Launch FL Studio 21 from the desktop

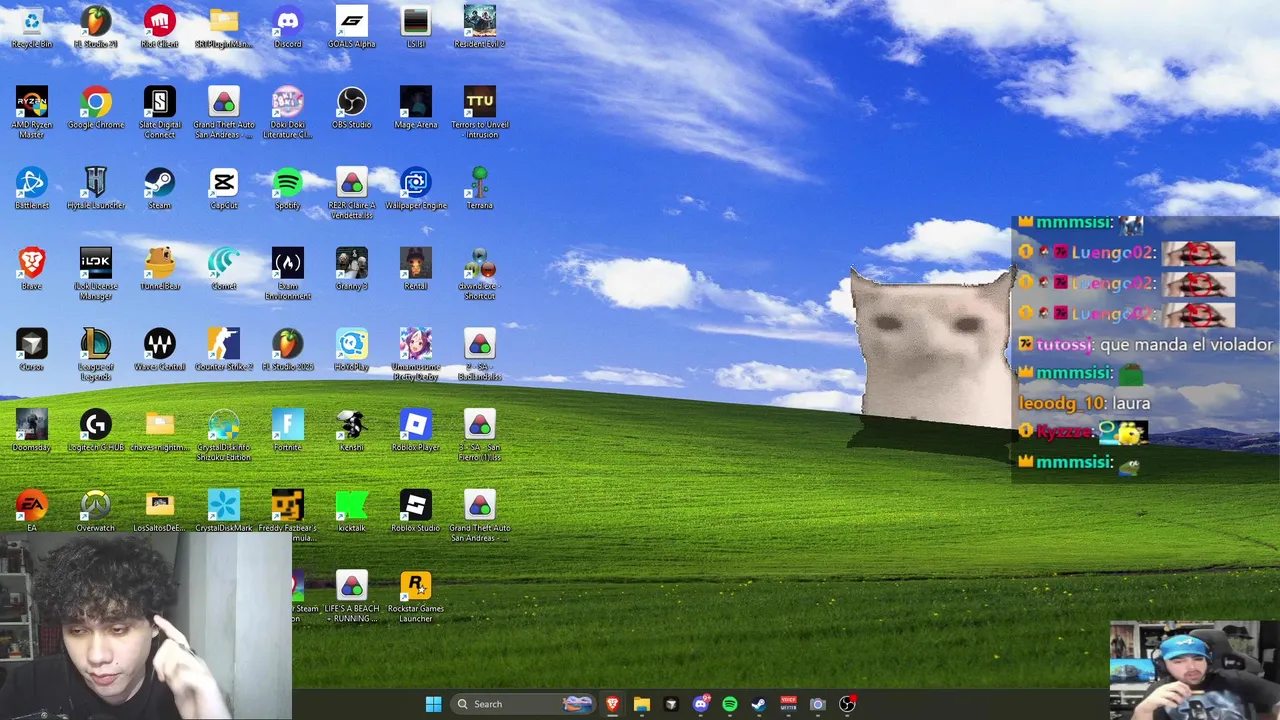coord(96,27)
